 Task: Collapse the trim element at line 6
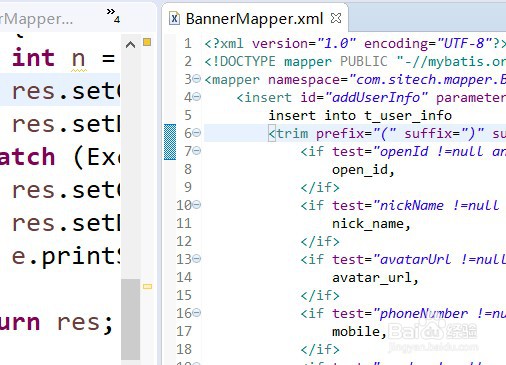pyautogui.click(x=197, y=133)
